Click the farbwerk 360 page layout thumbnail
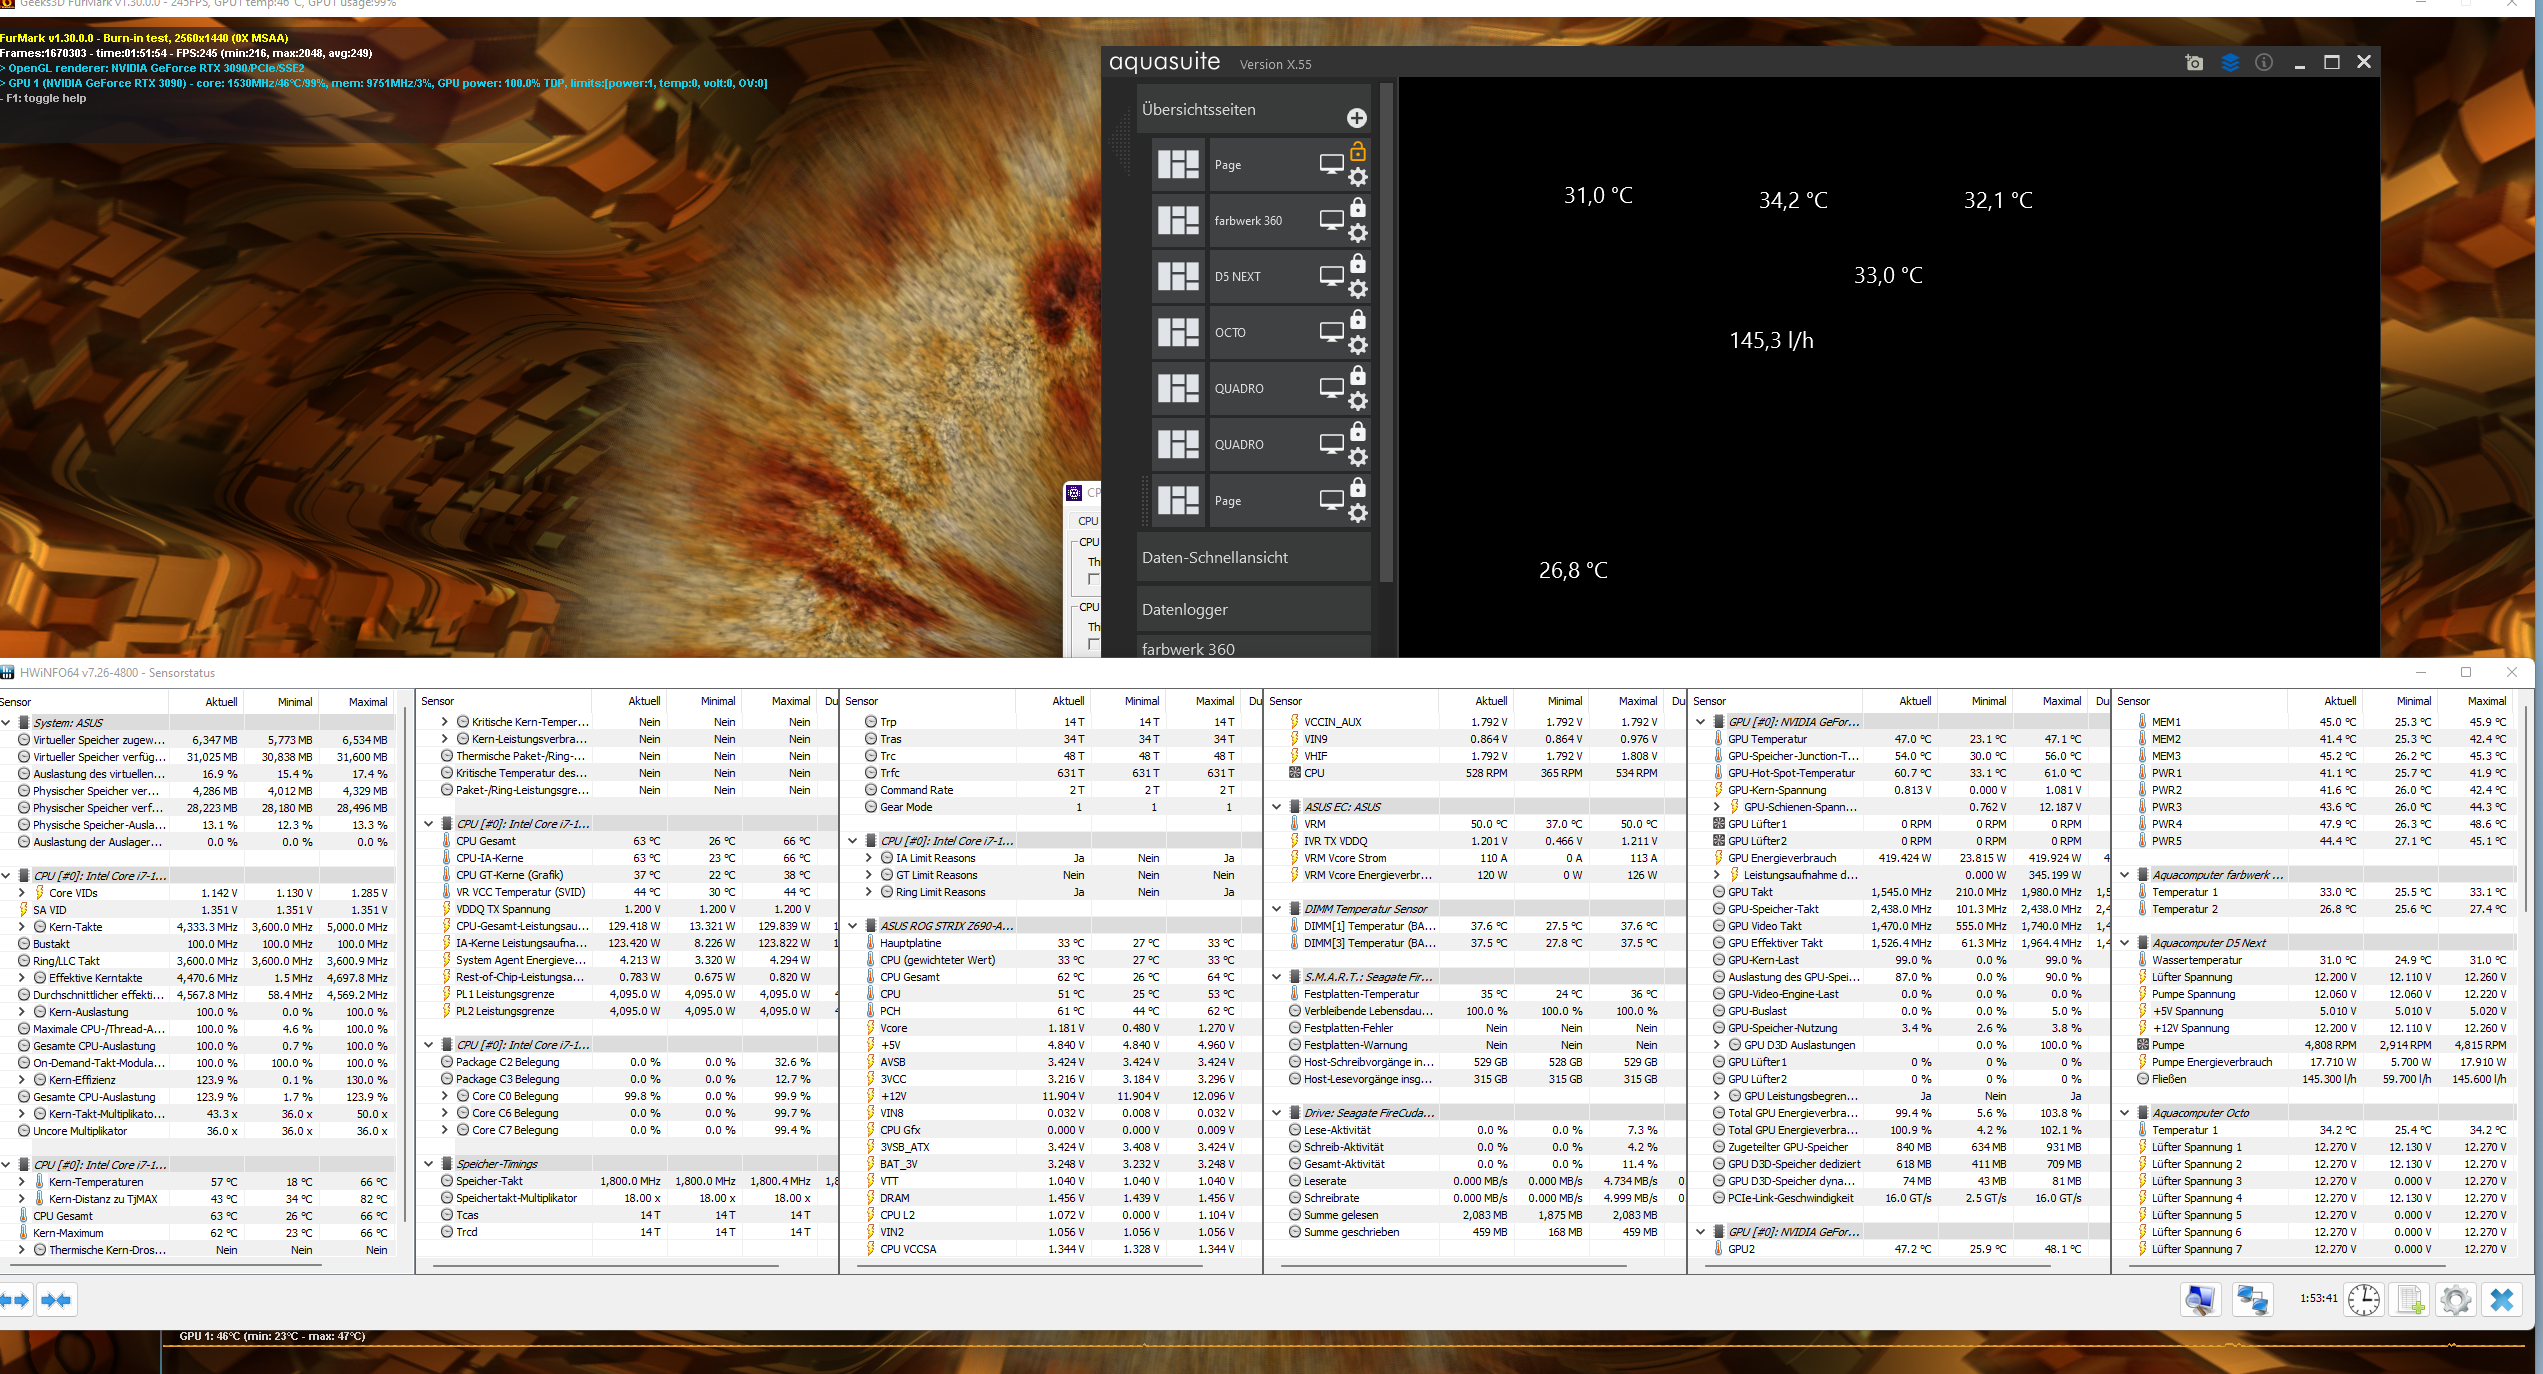 pos(1178,220)
